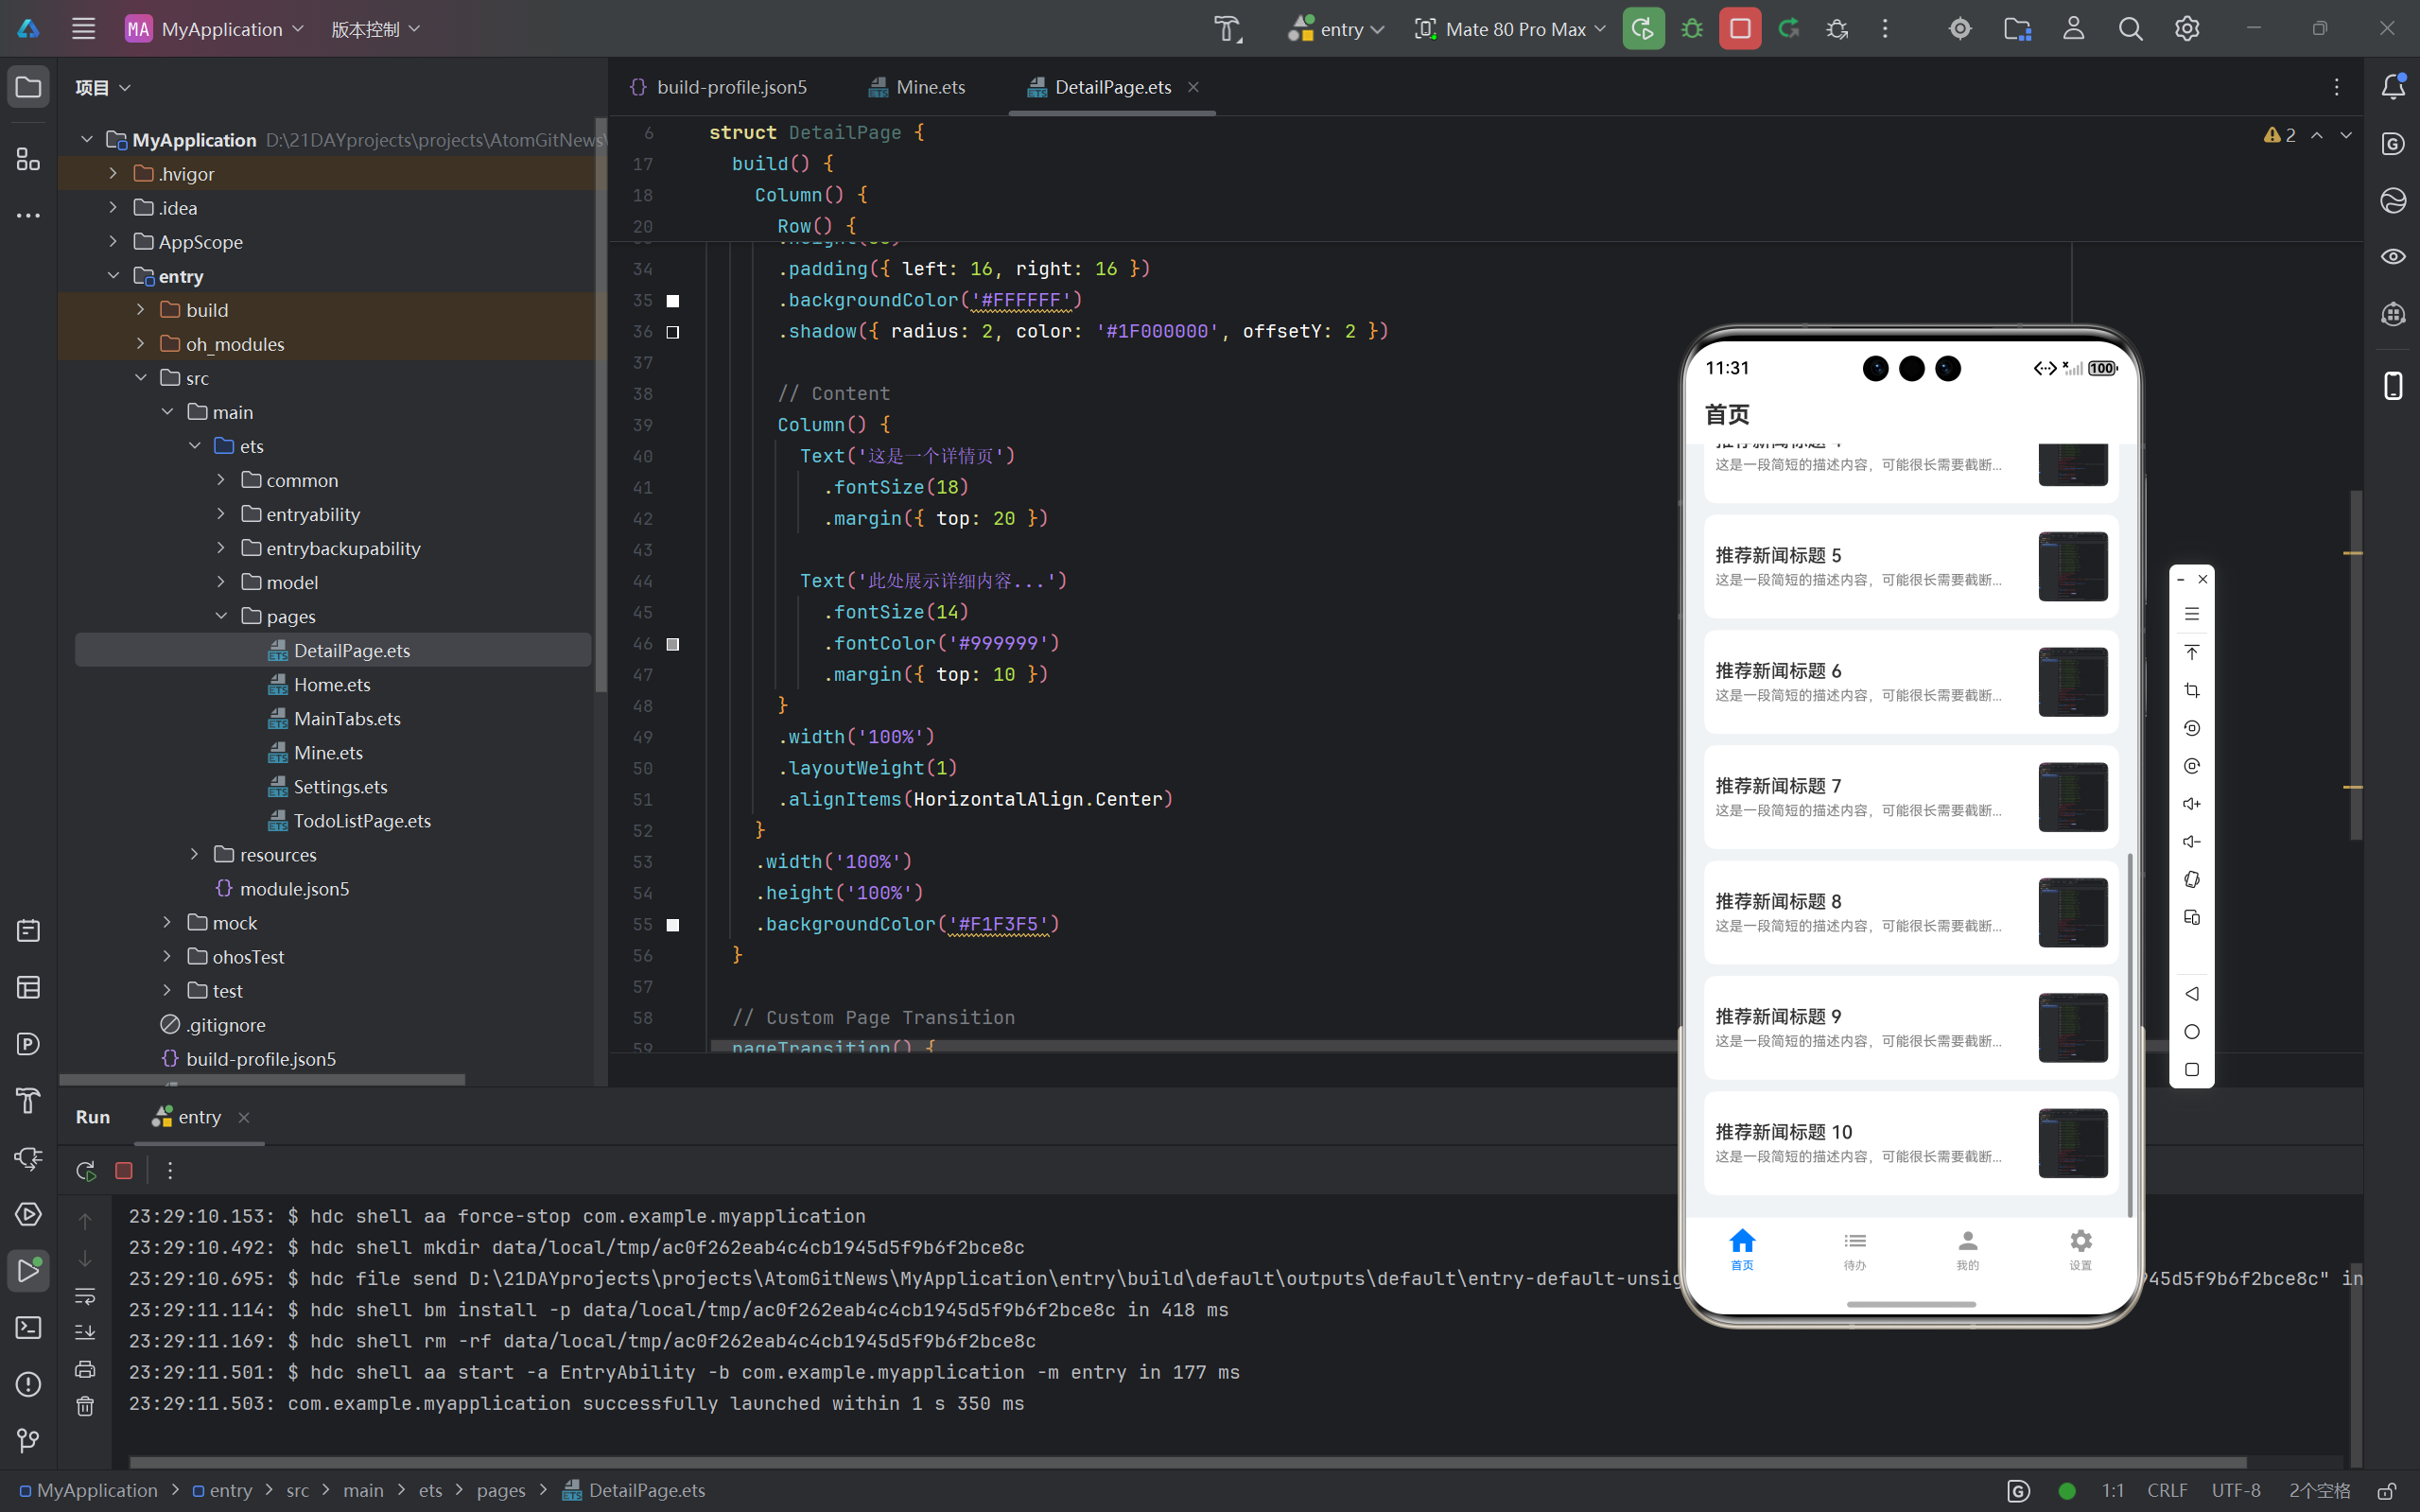Click the emulator volume up icon
This screenshot has height=1512, width=2420.
(x=2191, y=804)
